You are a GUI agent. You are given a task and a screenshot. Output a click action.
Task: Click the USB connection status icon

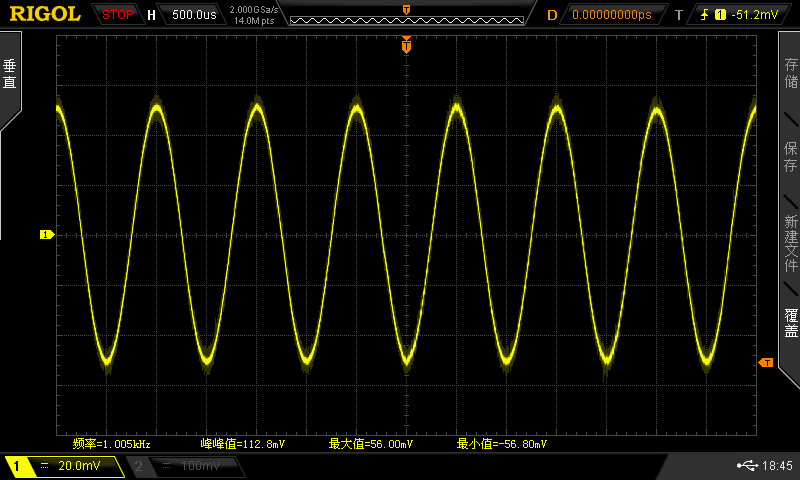click(747, 465)
